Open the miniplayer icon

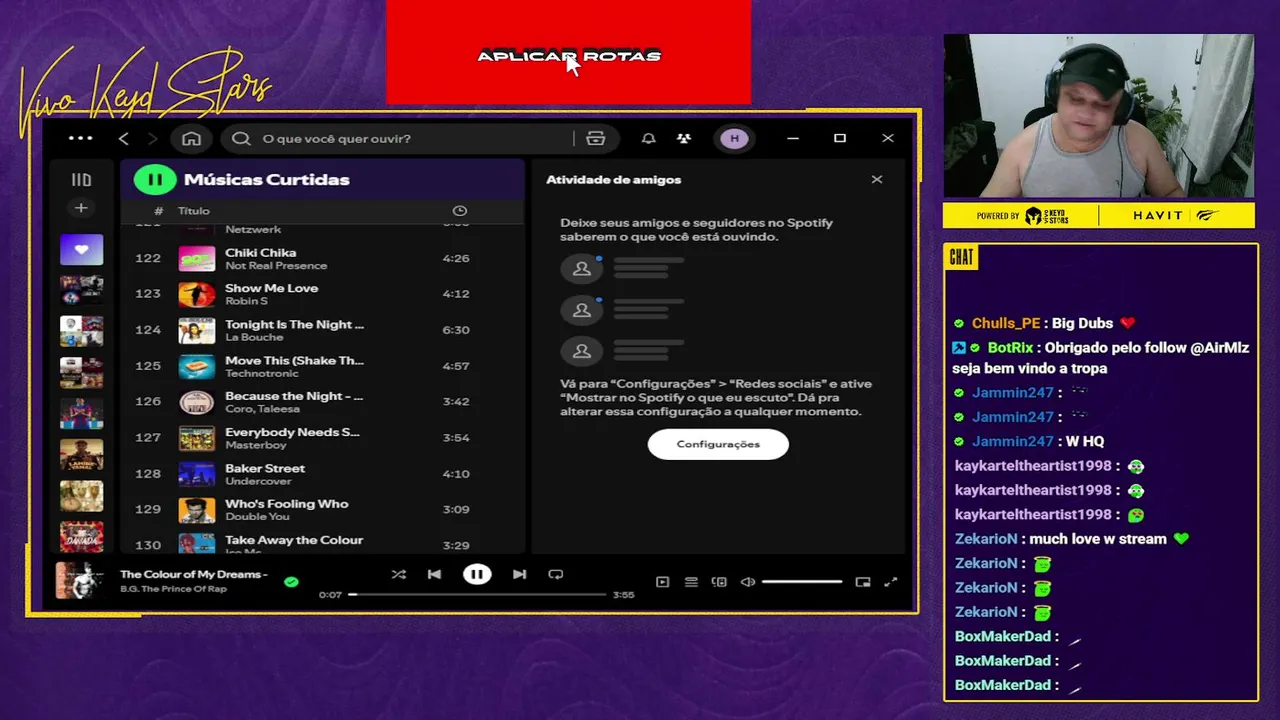[x=863, y=582]
